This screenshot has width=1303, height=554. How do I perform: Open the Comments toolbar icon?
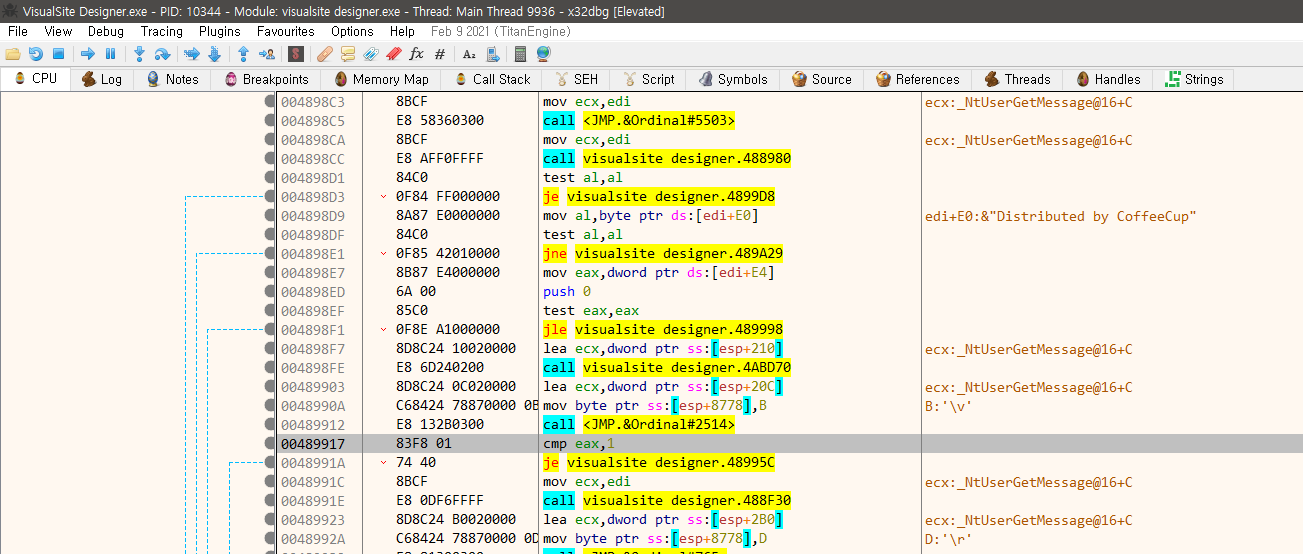click(348, 54)
